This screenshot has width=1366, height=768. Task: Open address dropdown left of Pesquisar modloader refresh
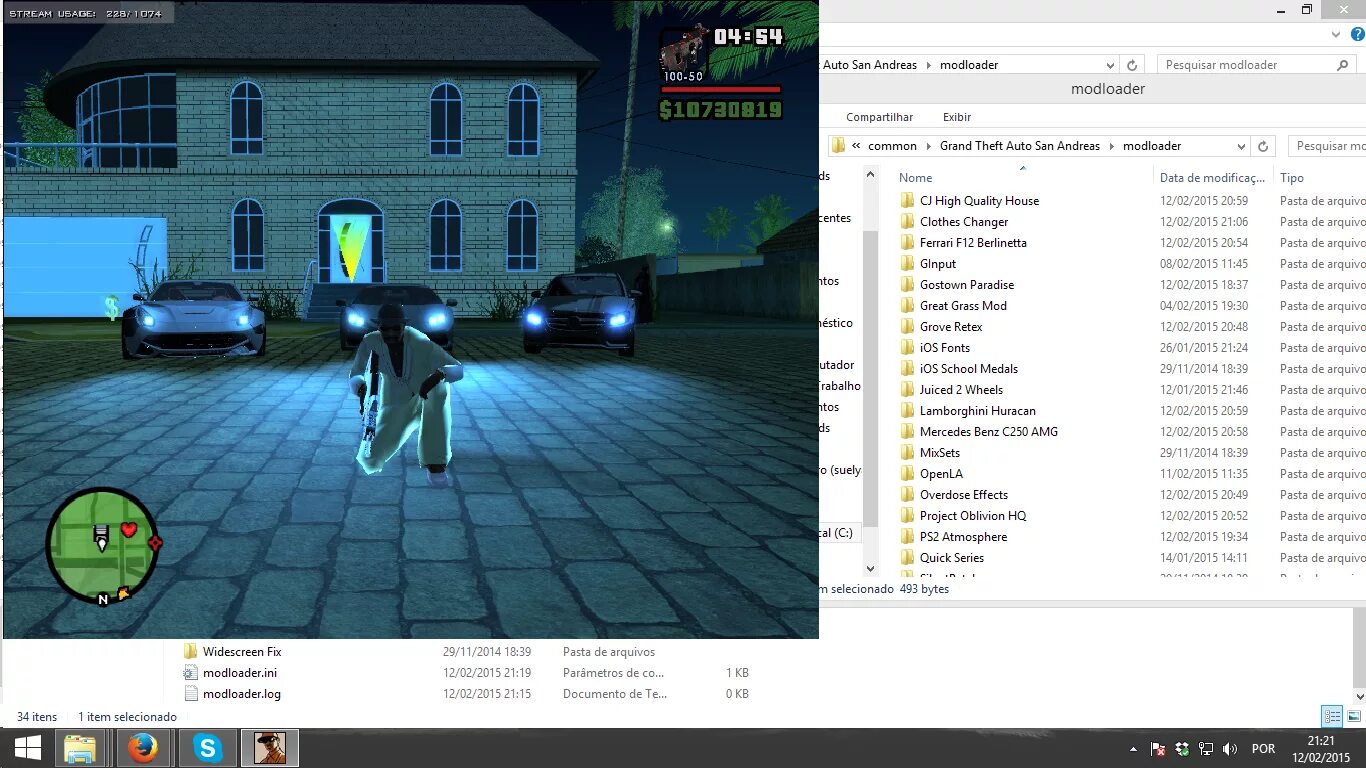pos(1110,65)
